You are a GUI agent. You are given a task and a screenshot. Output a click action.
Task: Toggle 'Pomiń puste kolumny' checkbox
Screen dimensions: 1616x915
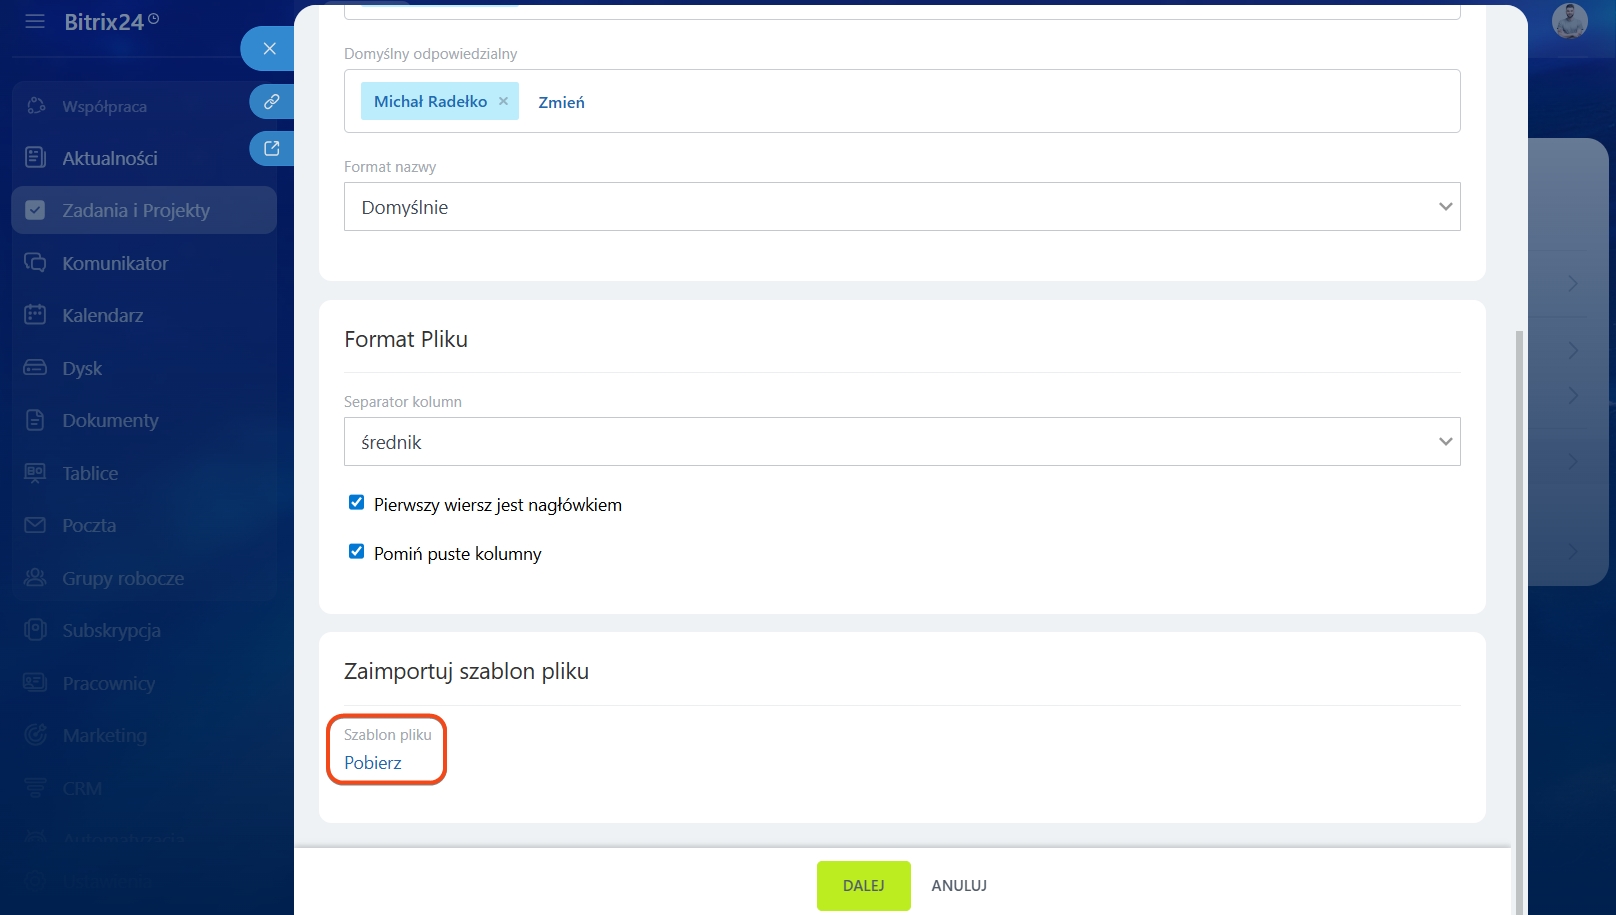(x=356, y=552)
